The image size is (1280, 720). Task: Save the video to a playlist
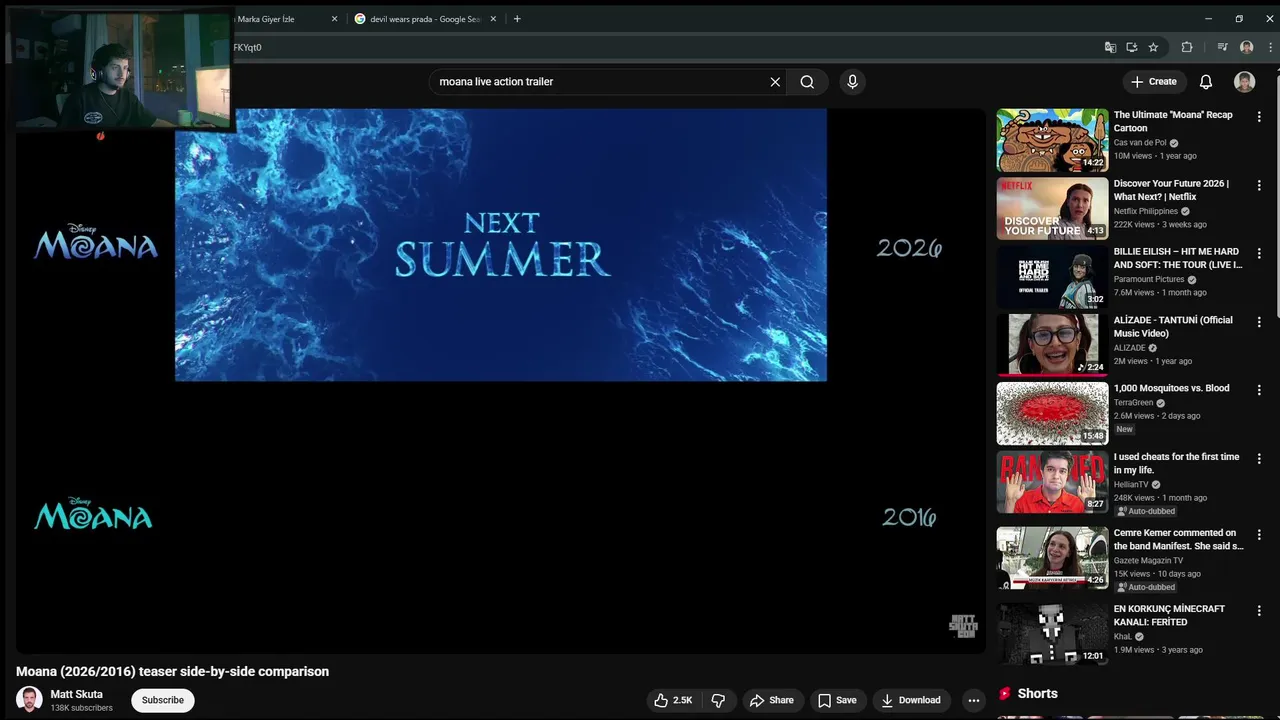point(837,700)
